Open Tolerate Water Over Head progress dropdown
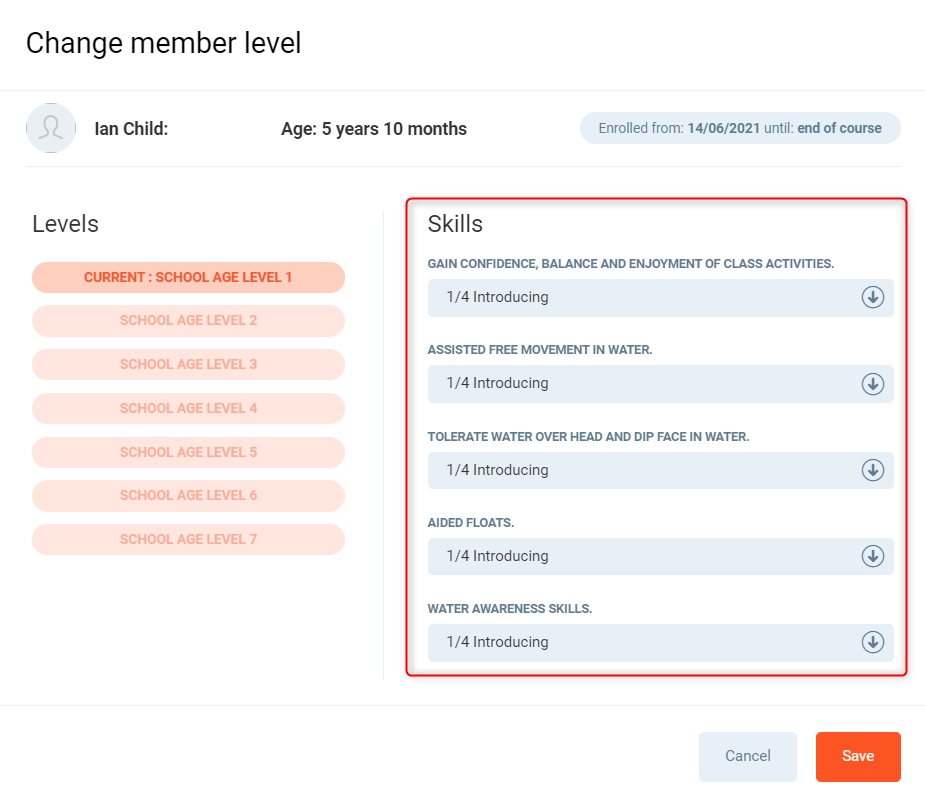The height and width of the screenshot is (806, 925). 640,470
